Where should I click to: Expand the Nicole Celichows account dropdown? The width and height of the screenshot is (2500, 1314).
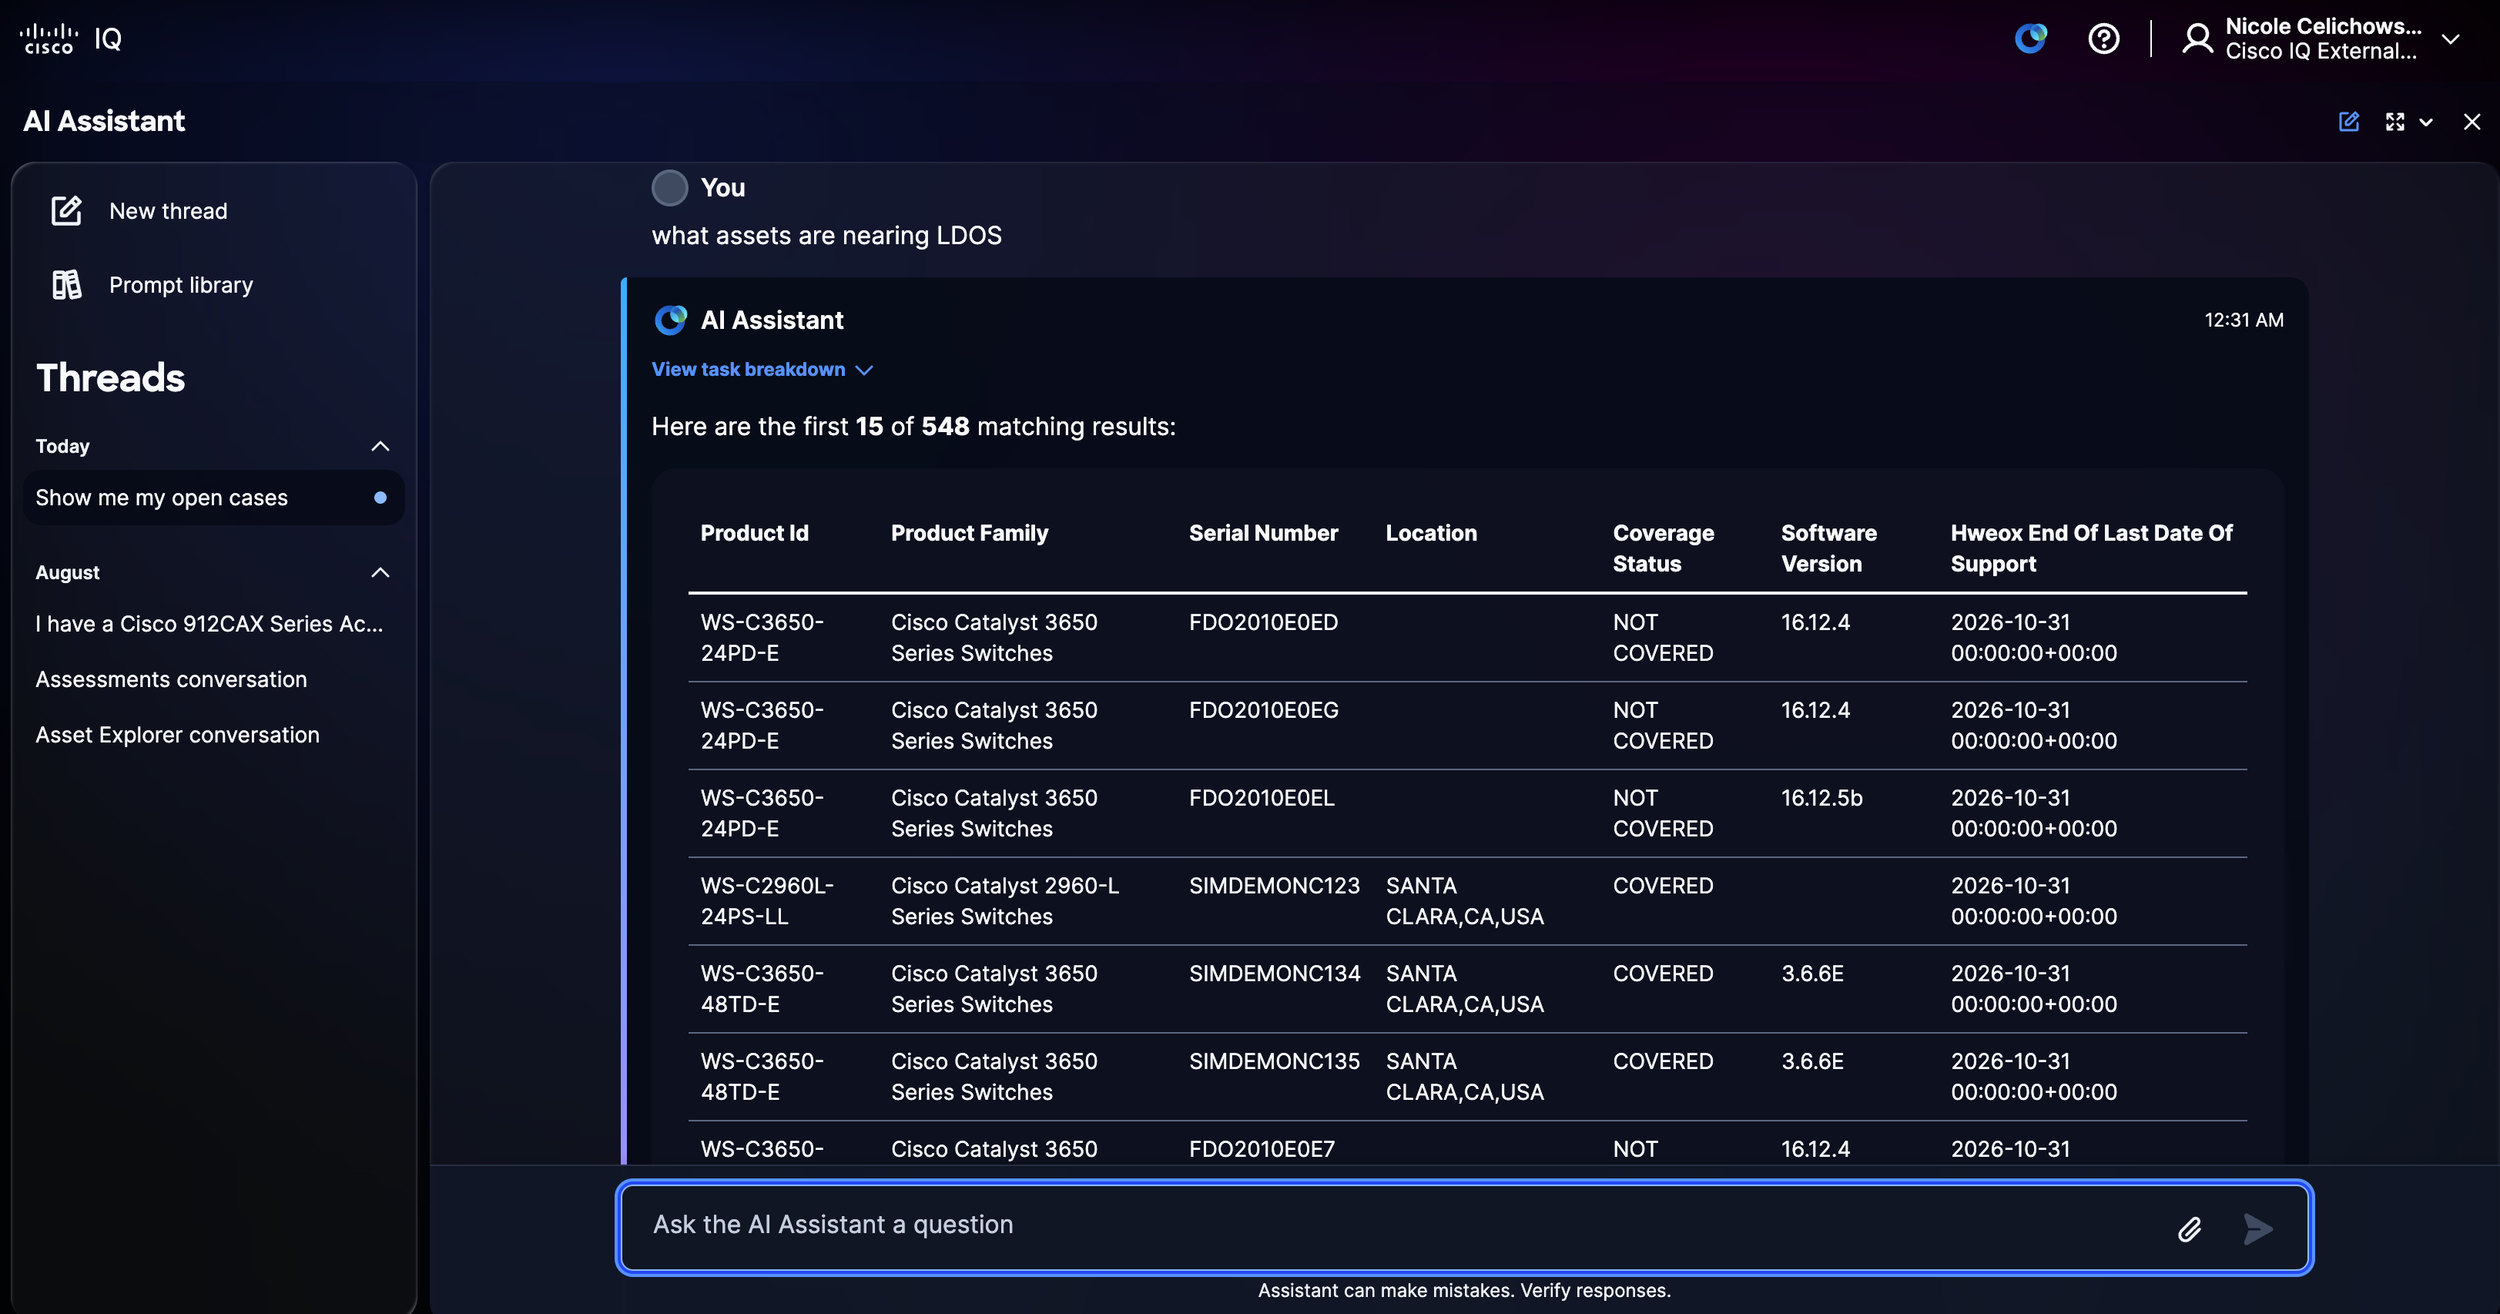(x=2450, y=39)
